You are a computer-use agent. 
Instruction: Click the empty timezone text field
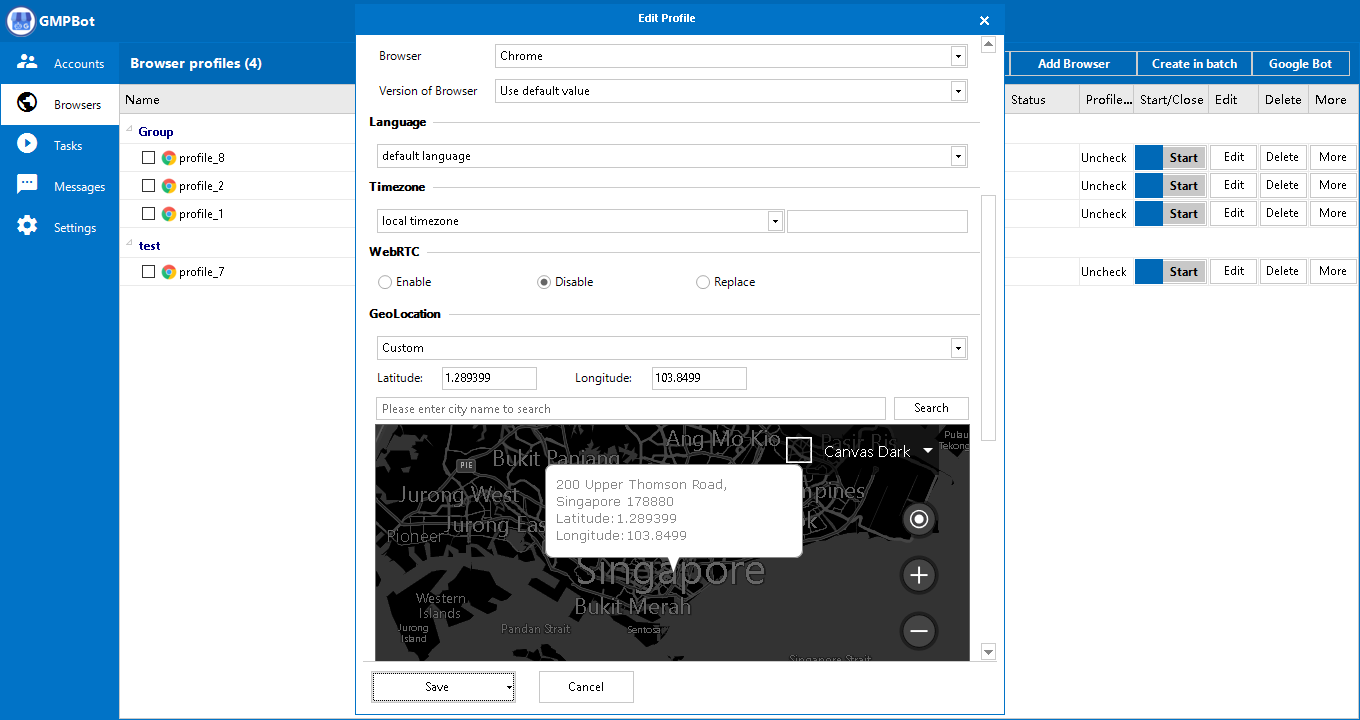(x=877, y=221)
